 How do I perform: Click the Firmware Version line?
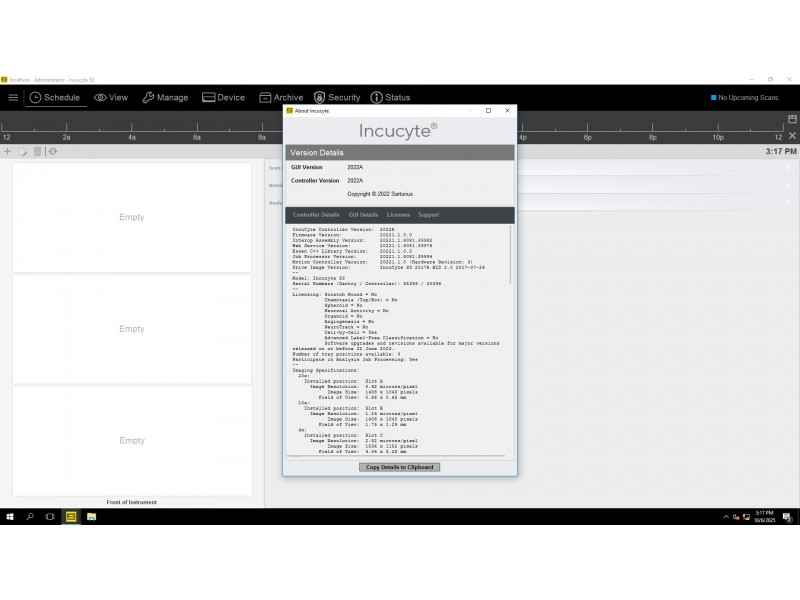coord(352,235)
